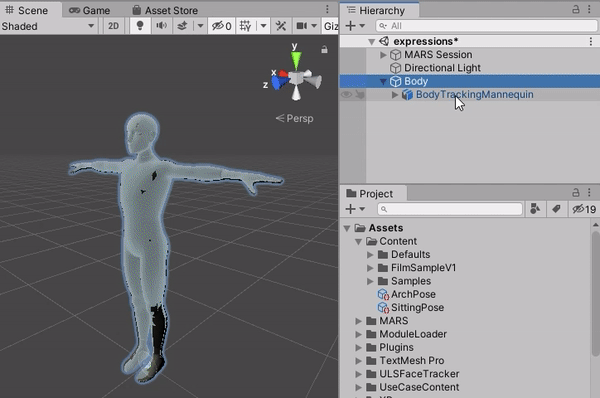Image resolution: width=600 pixels, height=398 pixels.
Task: Toggle scene effects (skybox) icon
Action: (183, 26)
